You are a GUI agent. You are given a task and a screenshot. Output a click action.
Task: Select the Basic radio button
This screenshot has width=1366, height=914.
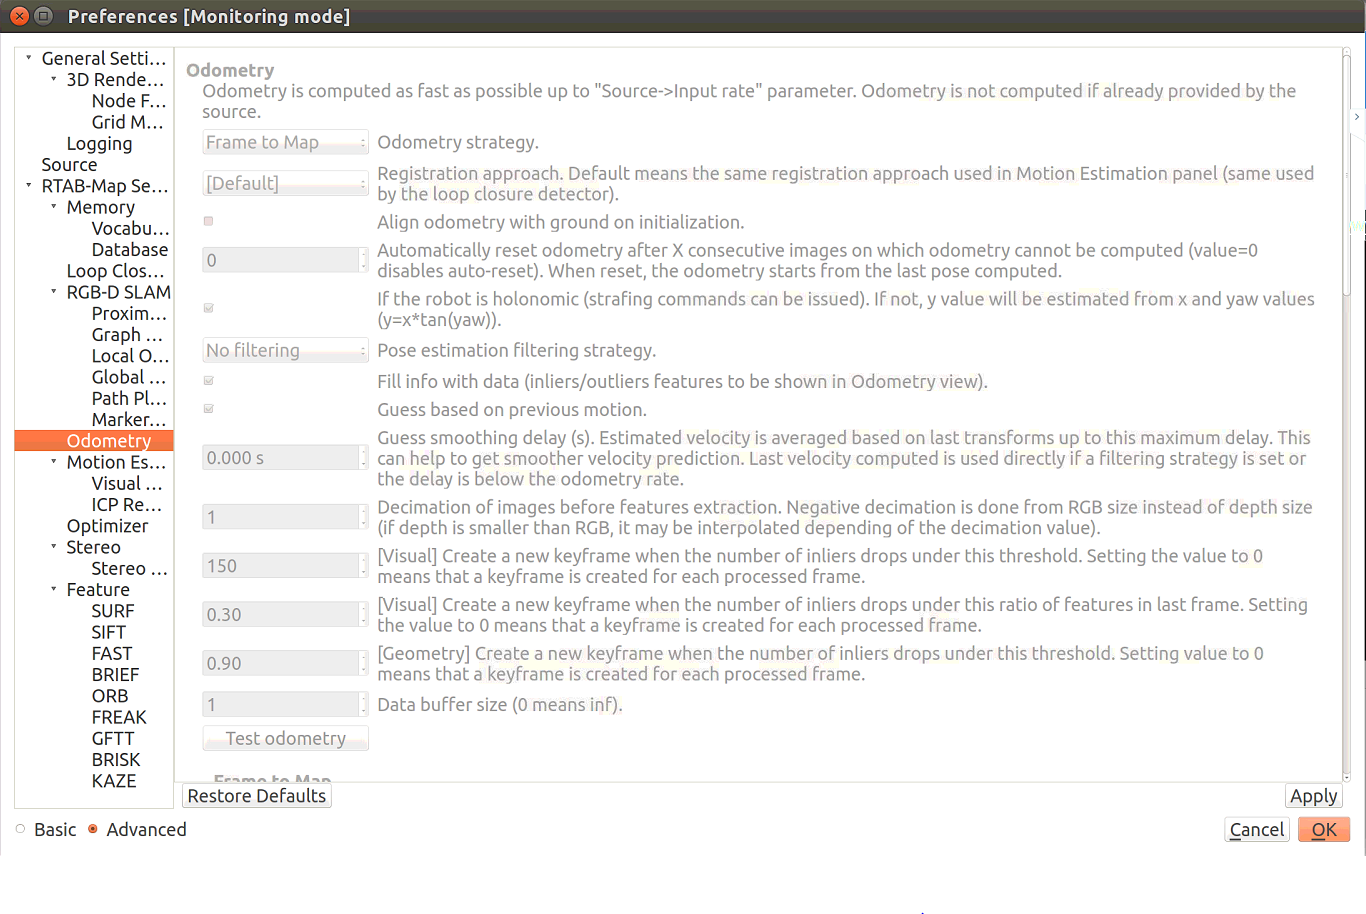pos(21,829)
